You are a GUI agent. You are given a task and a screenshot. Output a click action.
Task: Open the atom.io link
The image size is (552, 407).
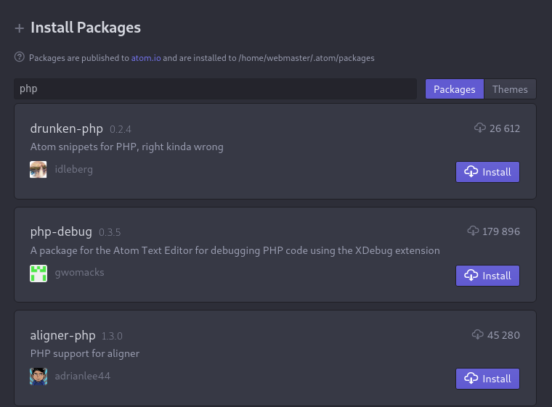point(146,58)
